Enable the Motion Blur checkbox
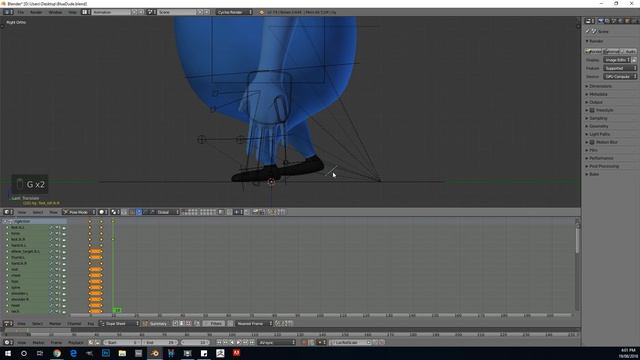This screenshot has width=640, height=360. tap(592, 142)
